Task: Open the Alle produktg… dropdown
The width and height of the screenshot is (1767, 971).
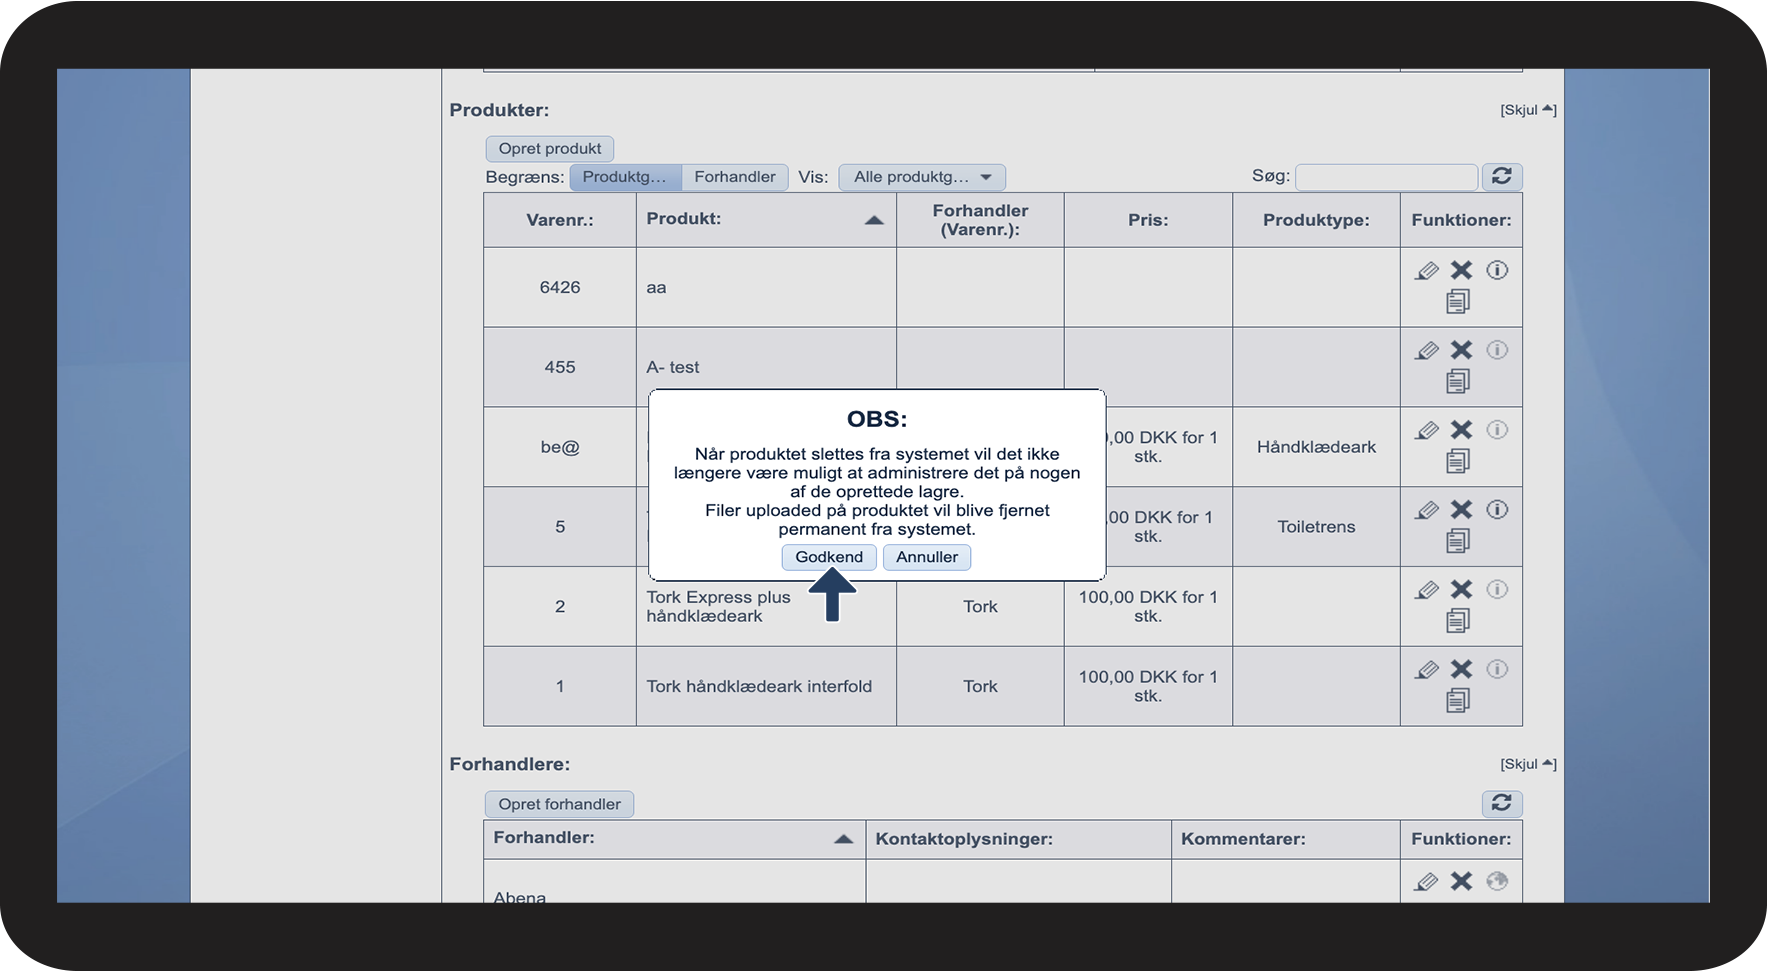Action: (921, 177)
